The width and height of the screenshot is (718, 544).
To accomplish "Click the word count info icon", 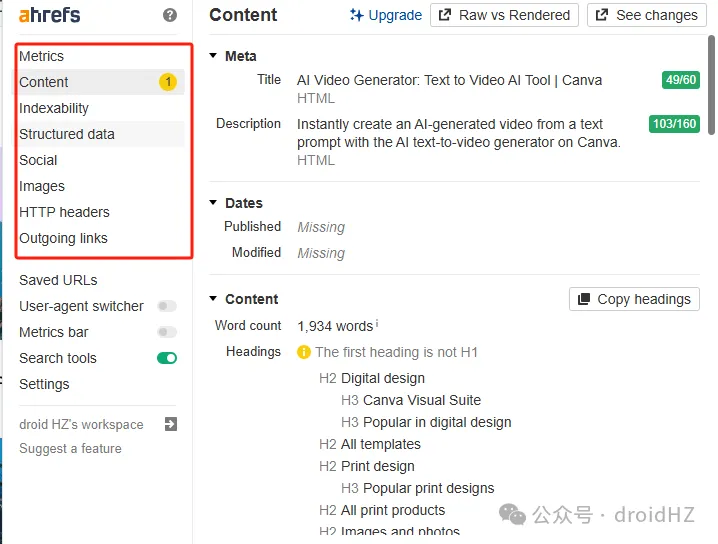I will pos(377,325).
